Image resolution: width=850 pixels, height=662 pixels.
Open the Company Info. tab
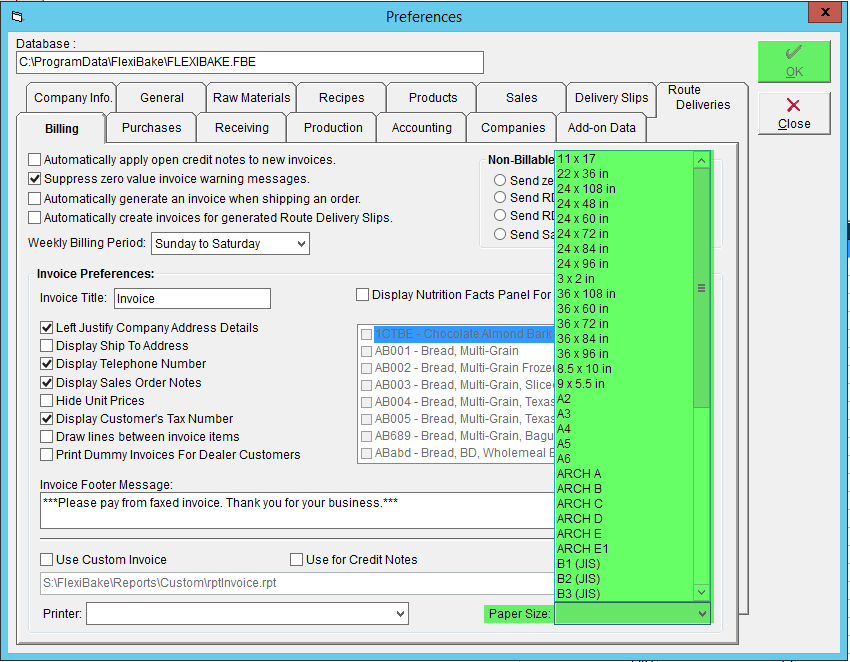tap(73, 98)
